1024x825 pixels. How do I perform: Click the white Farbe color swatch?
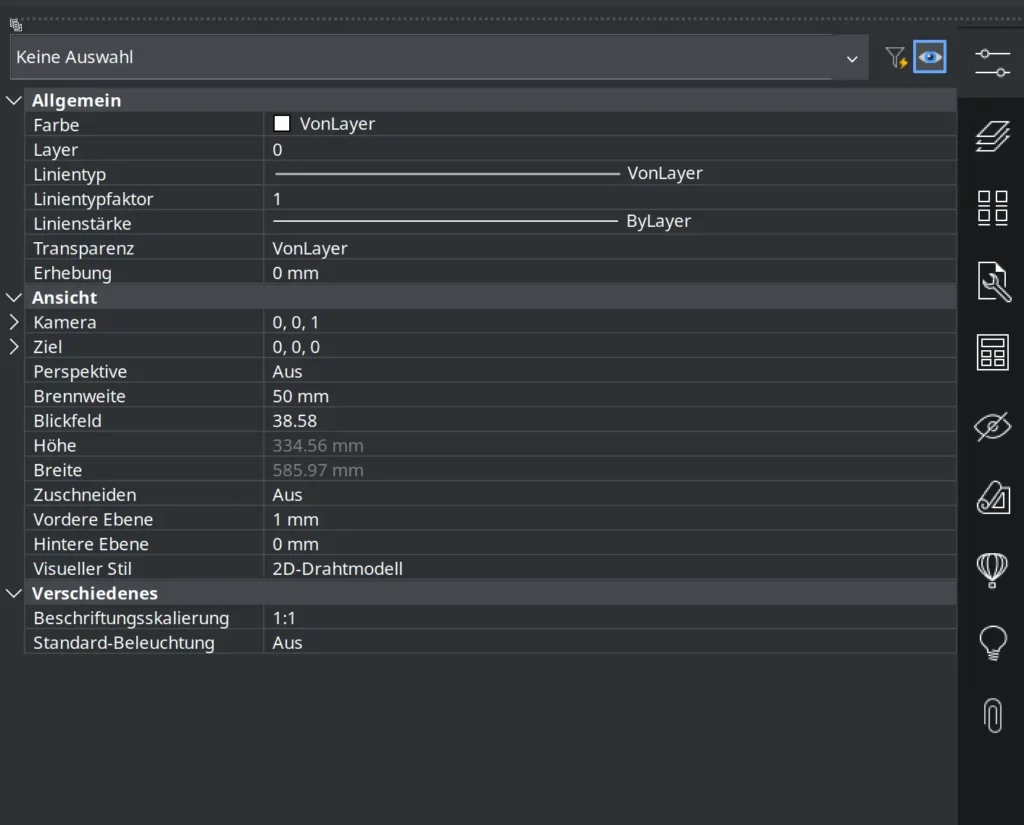[281, 123]
